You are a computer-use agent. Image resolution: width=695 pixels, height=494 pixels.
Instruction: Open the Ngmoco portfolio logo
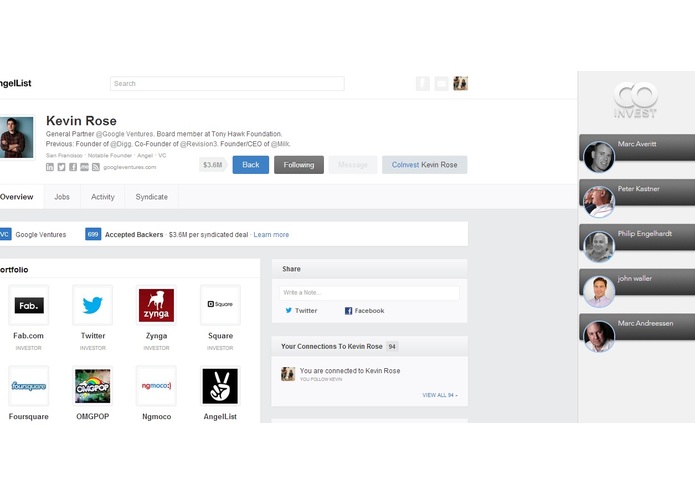[156, 386]
